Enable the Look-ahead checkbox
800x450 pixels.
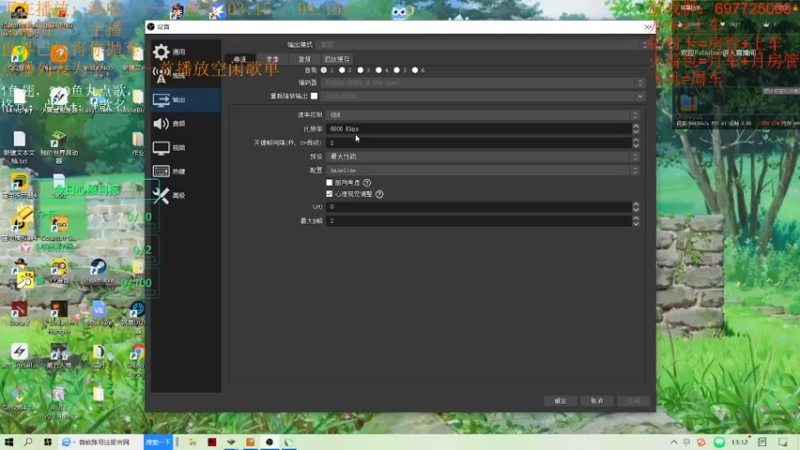click(x=329, y=183)
